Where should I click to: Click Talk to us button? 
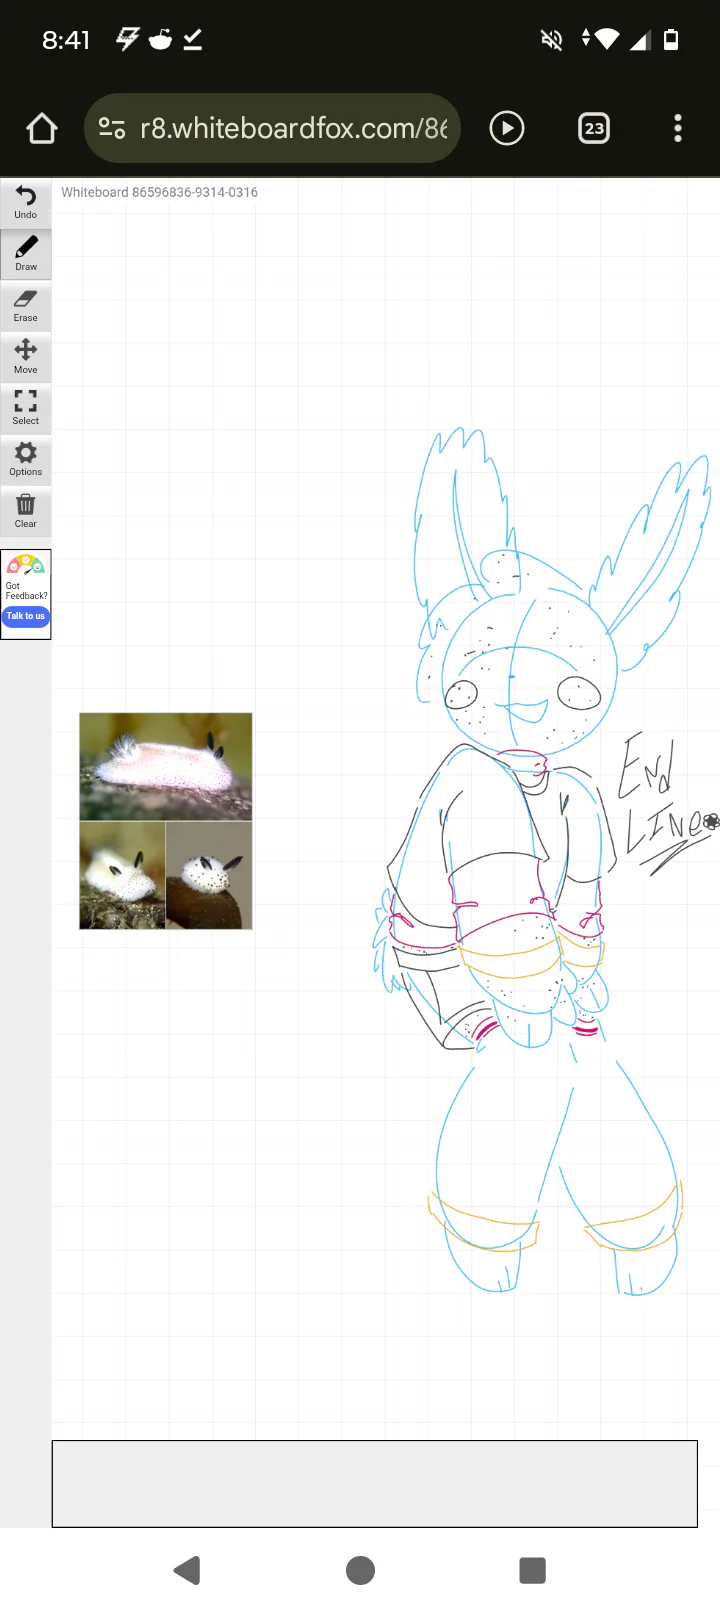pos(26,616)
